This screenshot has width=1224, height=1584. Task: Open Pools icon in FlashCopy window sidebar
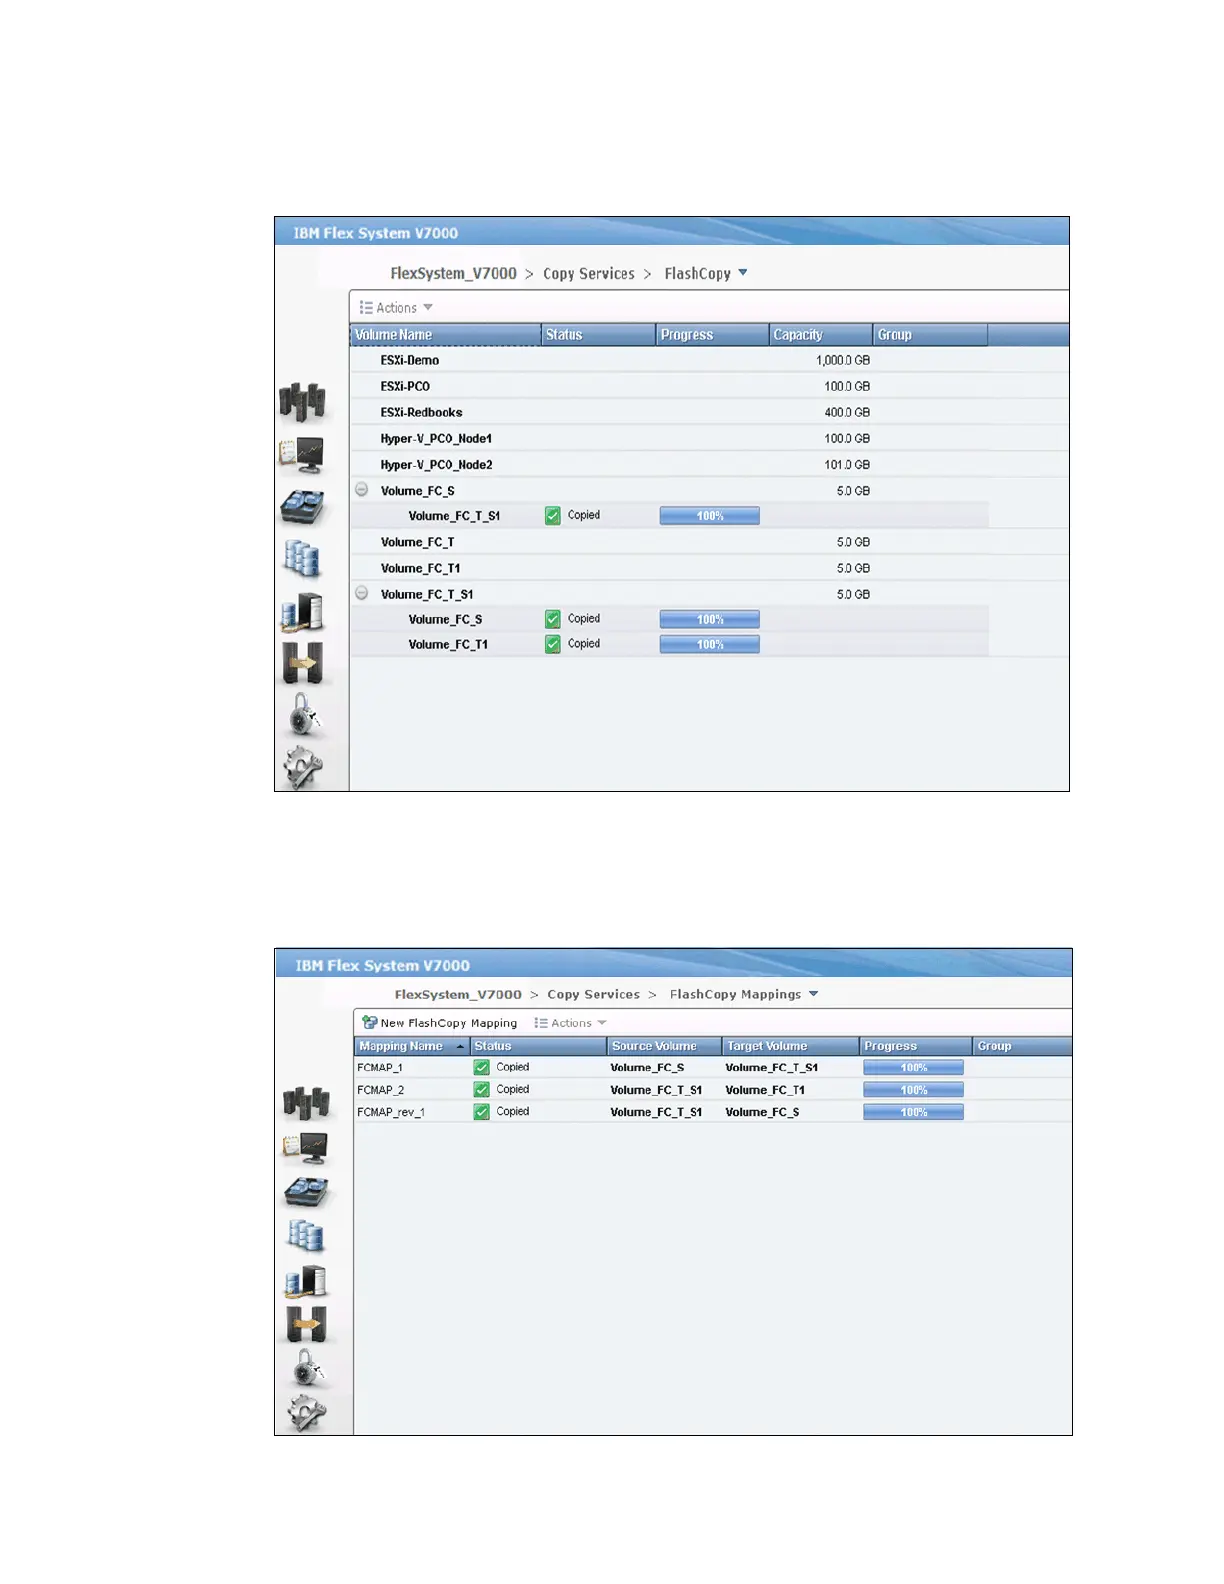tap(302, 507)
